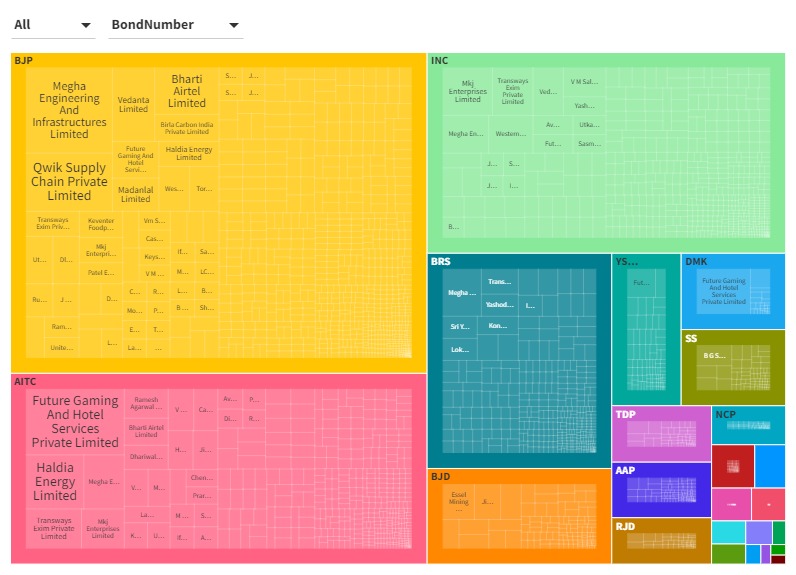
Task: Click Haldia Energy Limited cell in BJP
Action: 189,153
